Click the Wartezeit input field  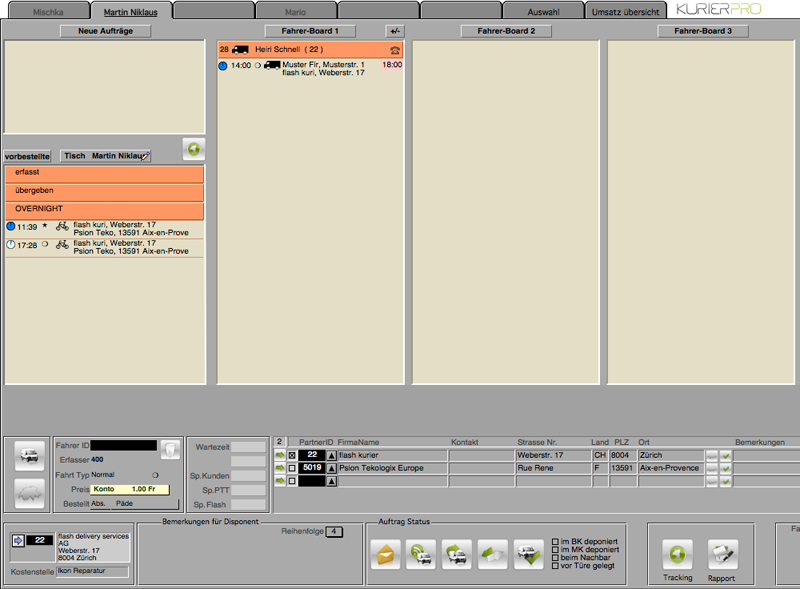[x=248, y=447]
